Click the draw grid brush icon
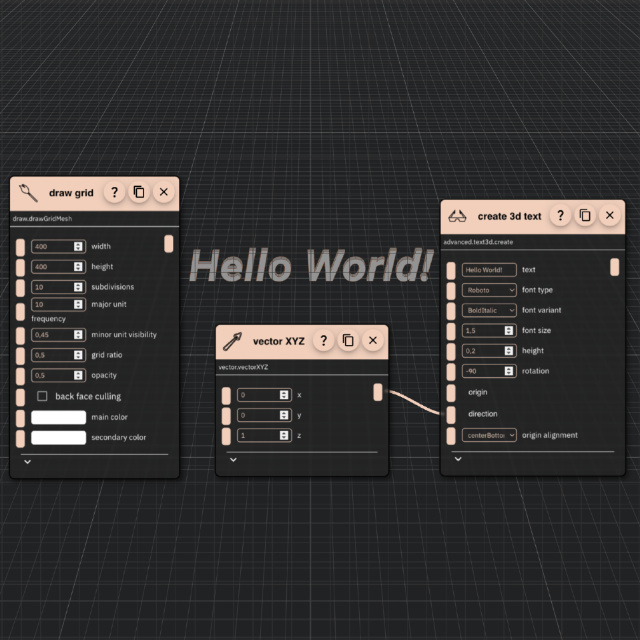This screenshot has height=640, width=640. tap(28, 193)
